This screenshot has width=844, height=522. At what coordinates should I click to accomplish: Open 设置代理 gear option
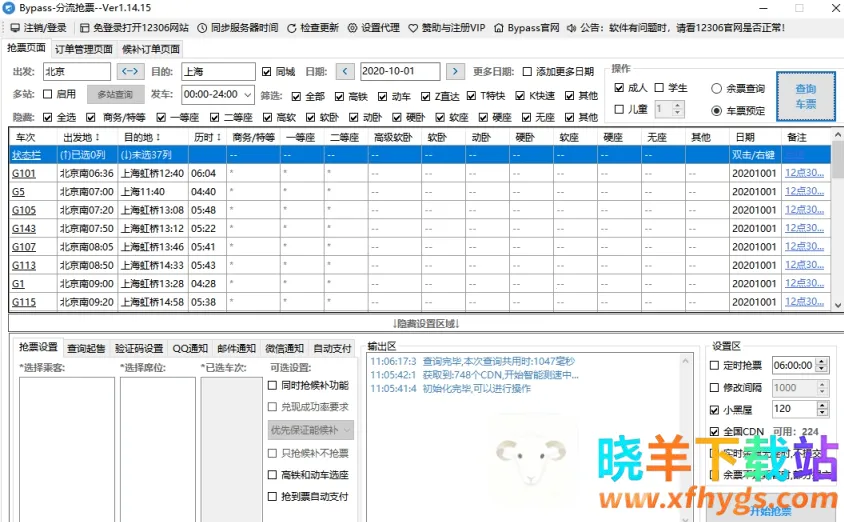(353, 28)
